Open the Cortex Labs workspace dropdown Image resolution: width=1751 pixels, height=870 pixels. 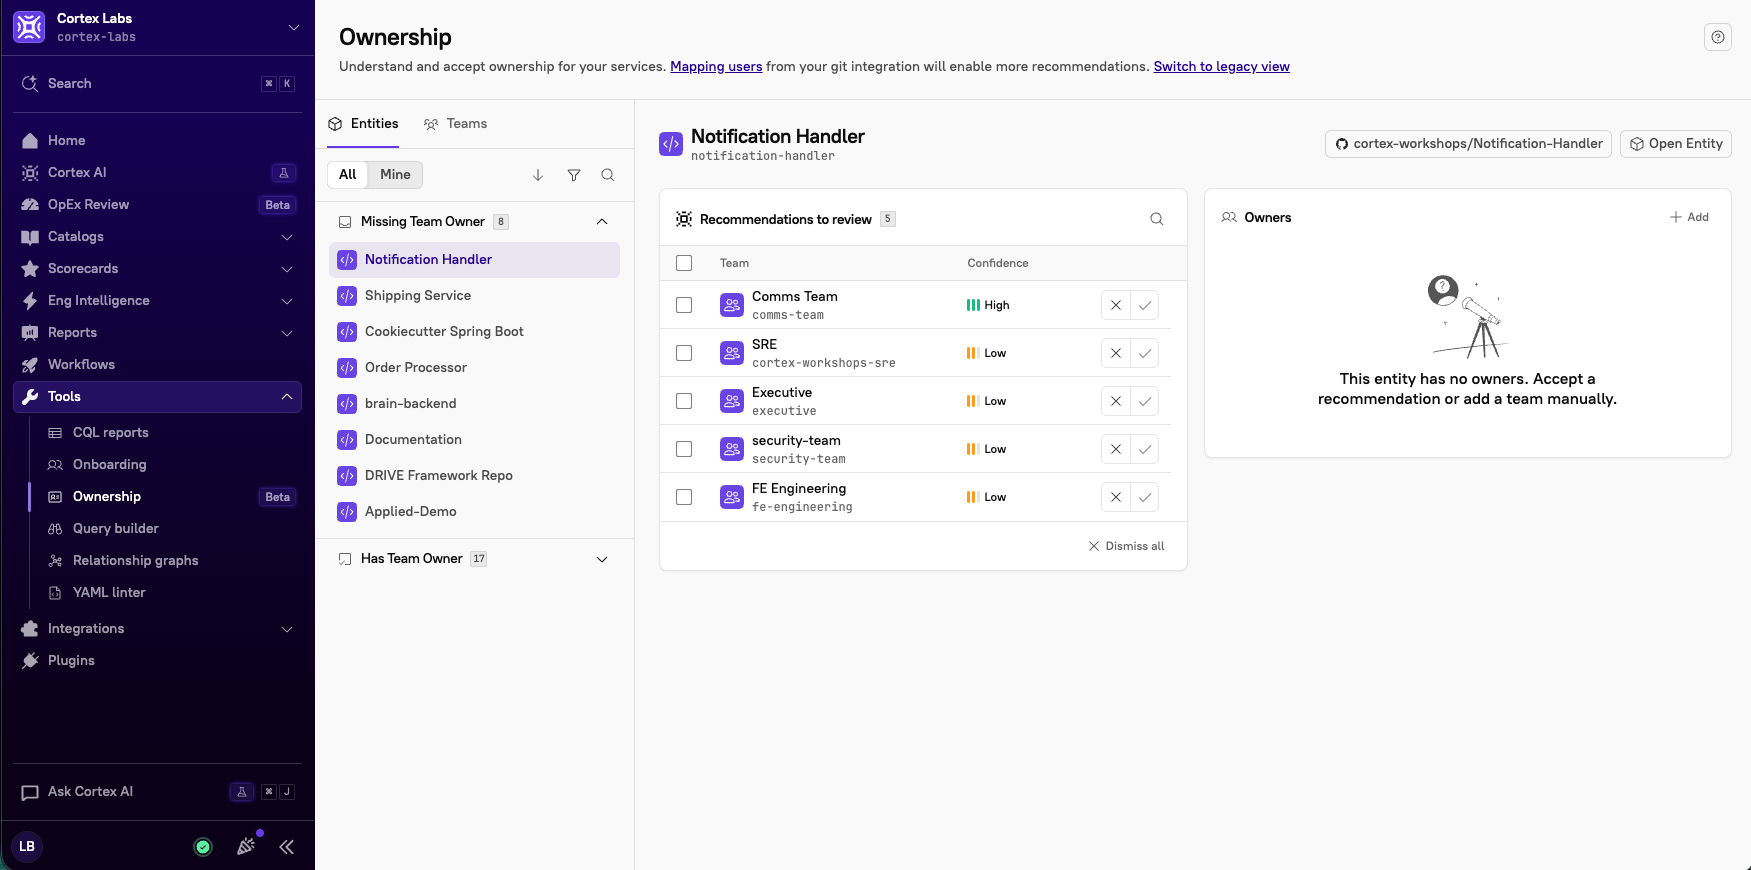coord(293,27)
